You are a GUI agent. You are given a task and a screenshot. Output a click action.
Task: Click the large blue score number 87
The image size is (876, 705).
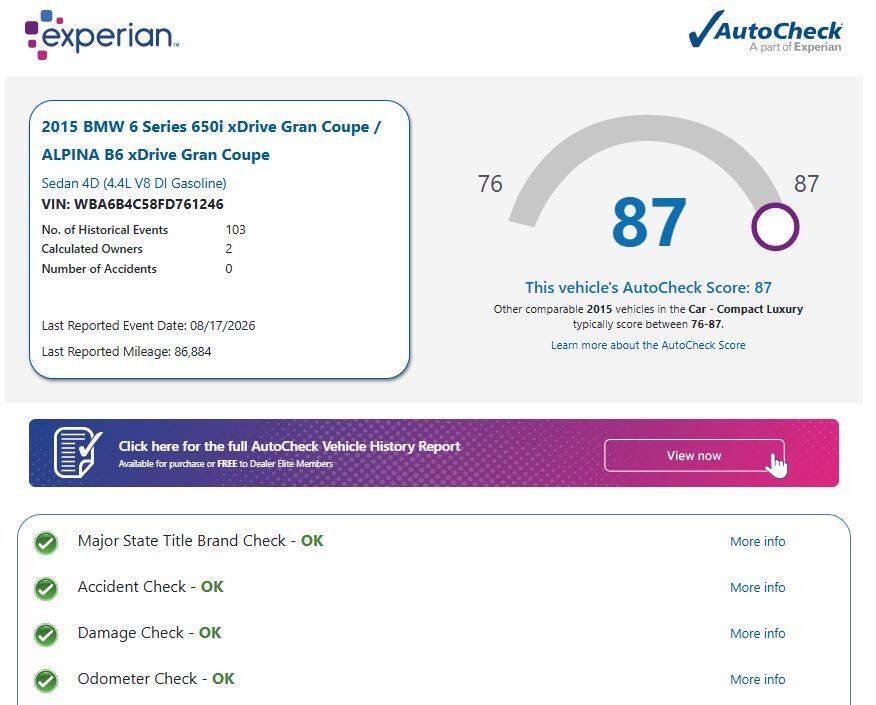click(649, 222)
